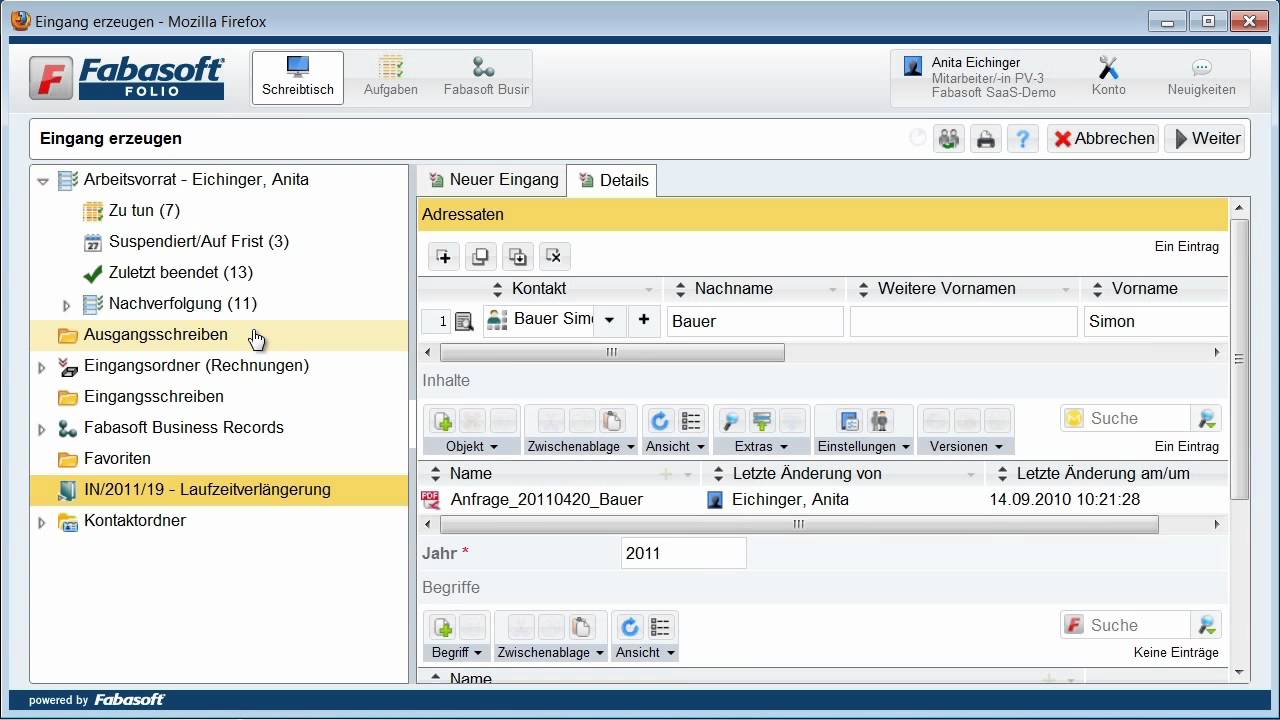Click the duplicate entry icon in Adressaten
This screenshot has height=720, width=1280.
(481, 257)
